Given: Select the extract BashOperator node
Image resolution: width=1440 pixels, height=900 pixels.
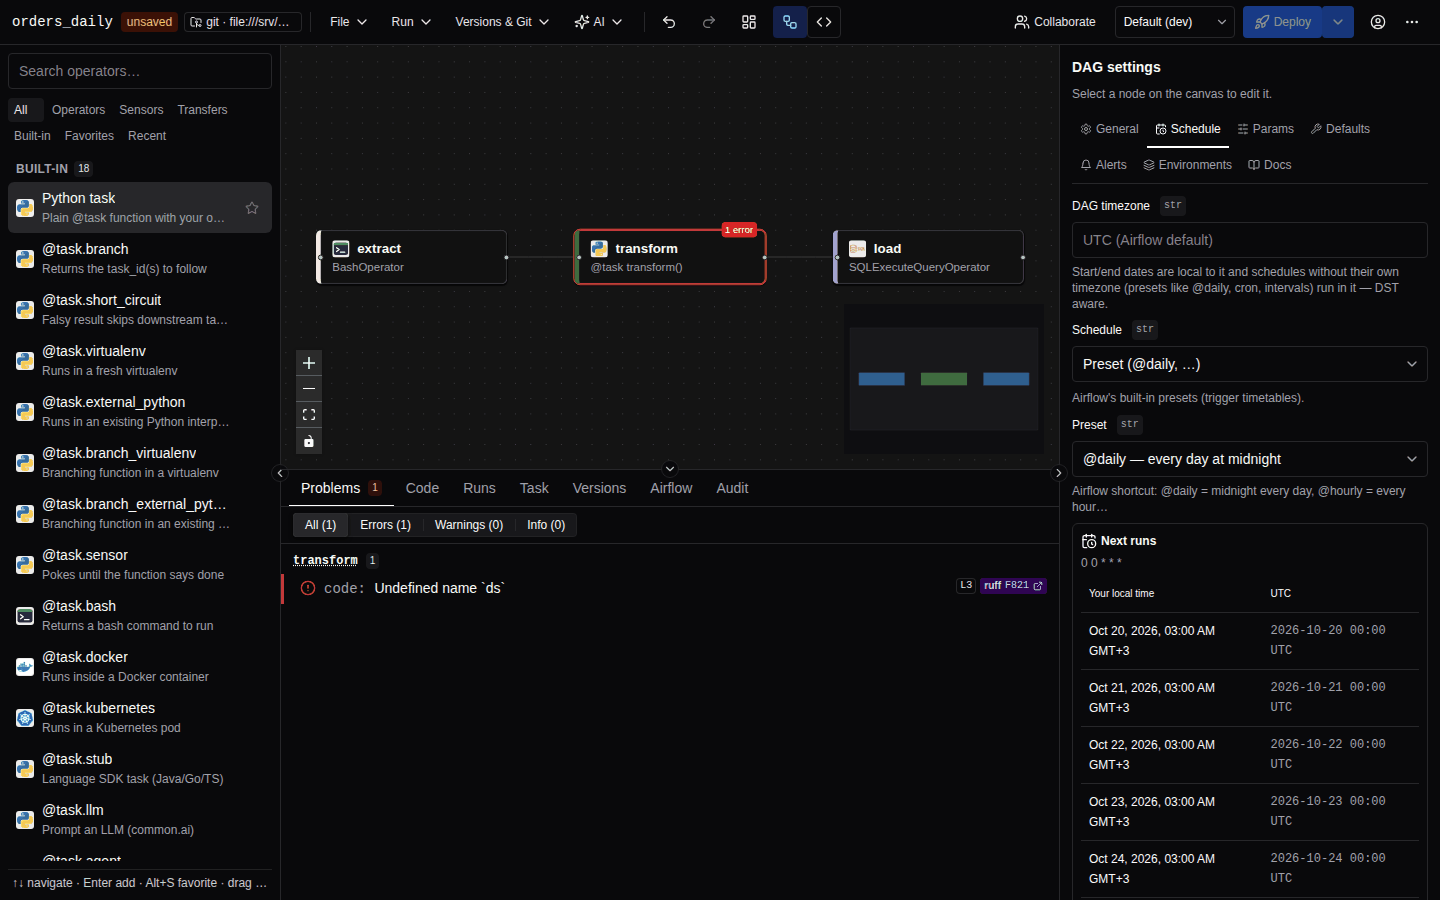Looking at the screenshot, I should tap(412, 257).
